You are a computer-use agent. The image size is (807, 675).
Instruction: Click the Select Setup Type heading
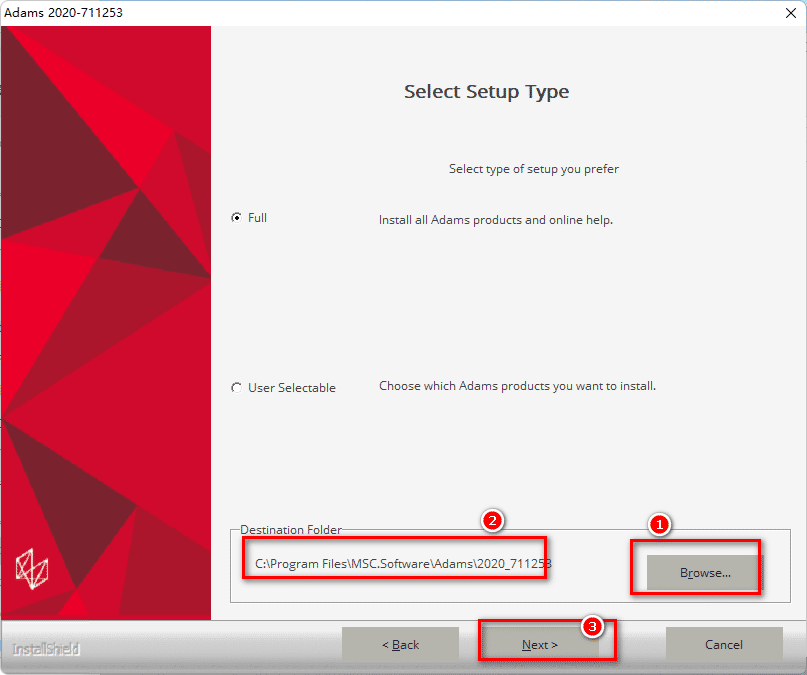[486, 92]
